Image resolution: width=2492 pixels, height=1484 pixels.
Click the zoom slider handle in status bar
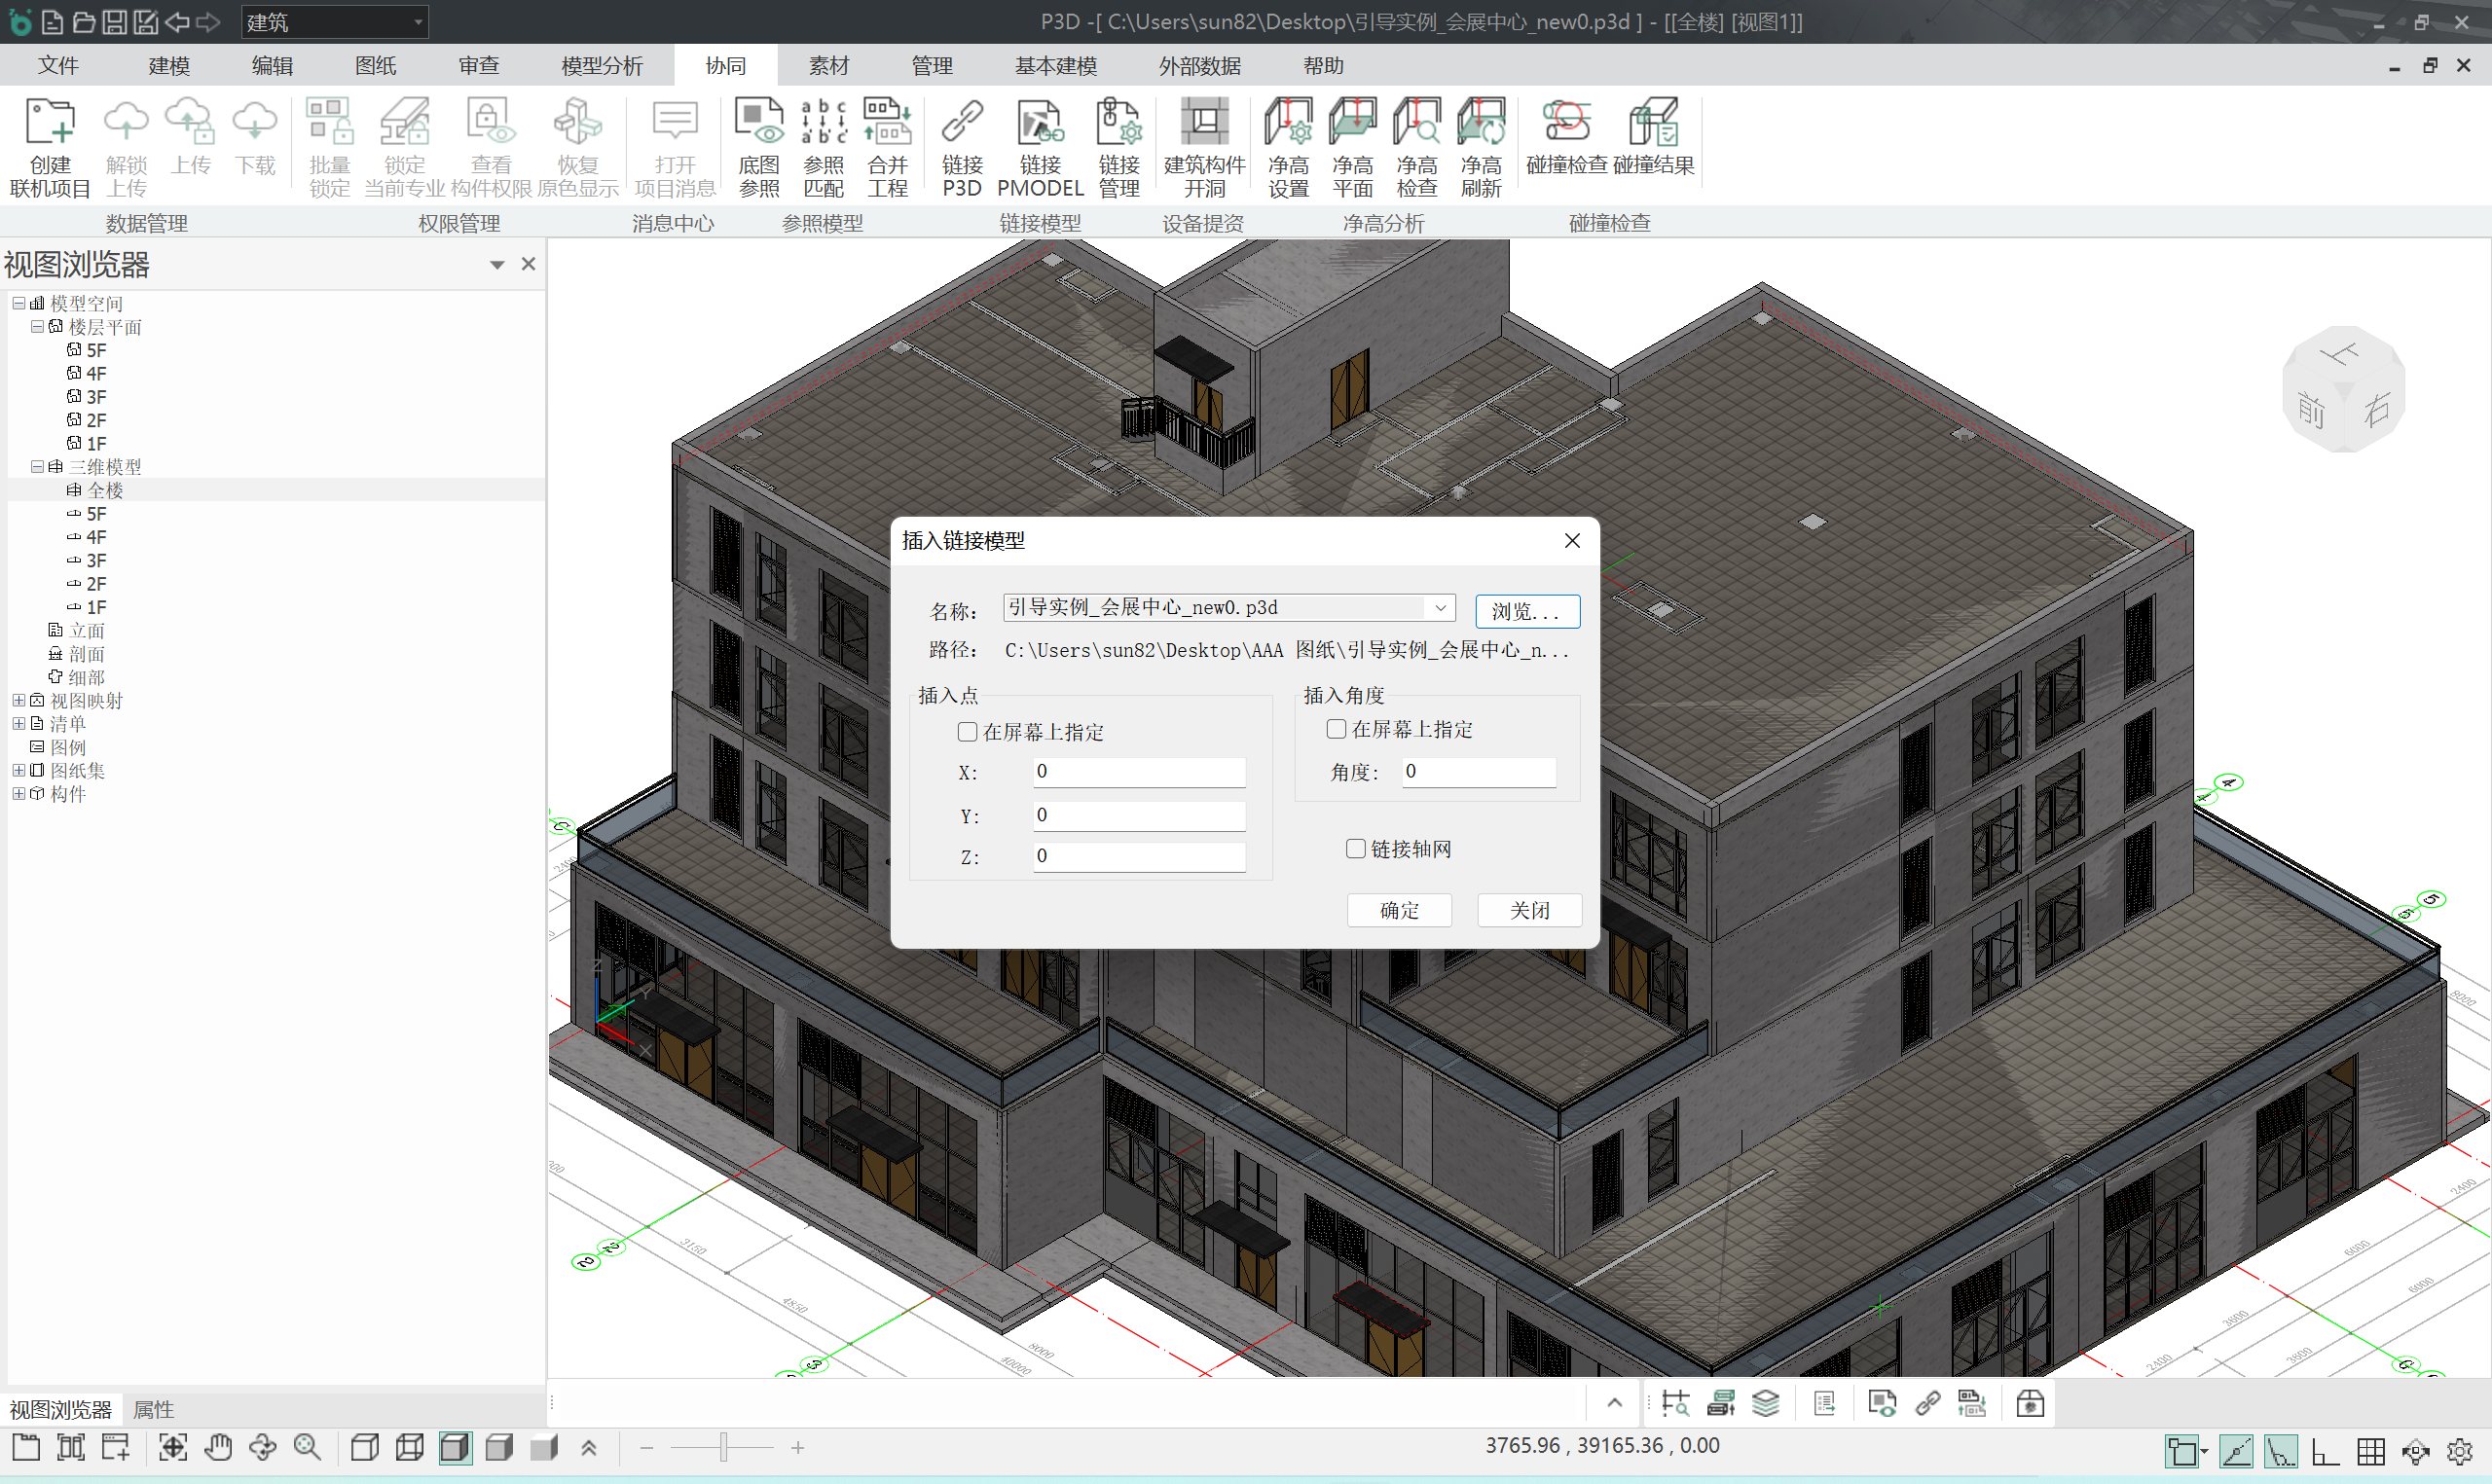[x=723, y=1447]
